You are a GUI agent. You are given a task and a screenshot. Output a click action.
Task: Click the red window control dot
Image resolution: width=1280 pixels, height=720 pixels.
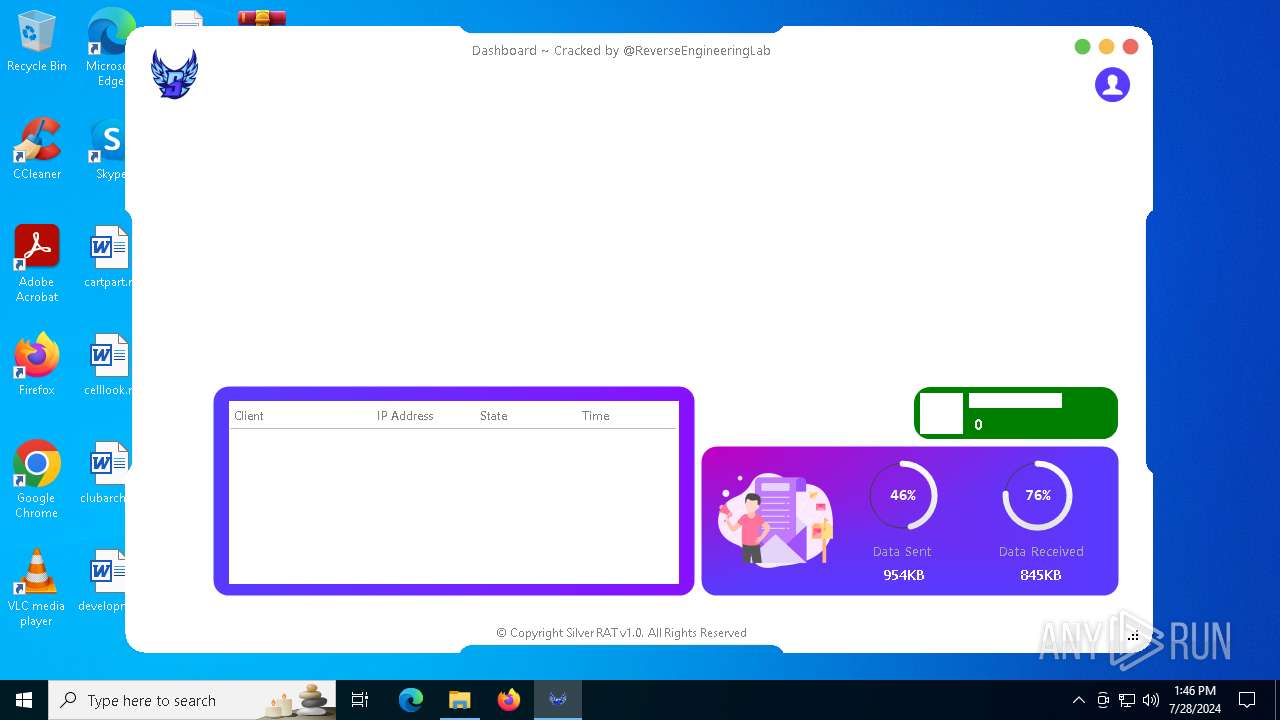pos(1130,47)
